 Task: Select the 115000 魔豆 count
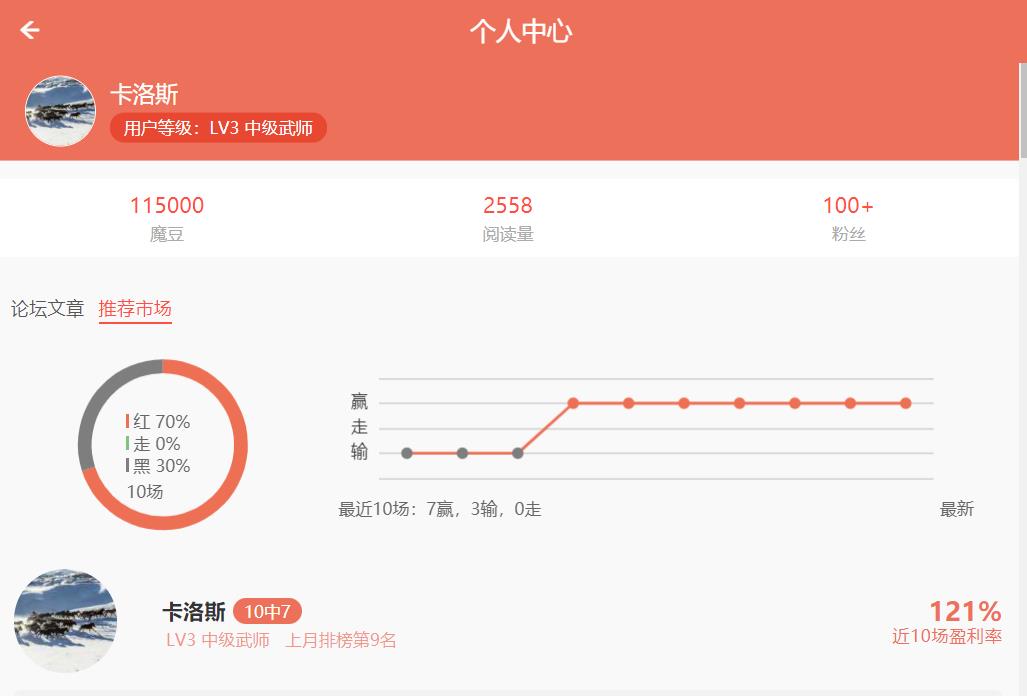[166, 219]
